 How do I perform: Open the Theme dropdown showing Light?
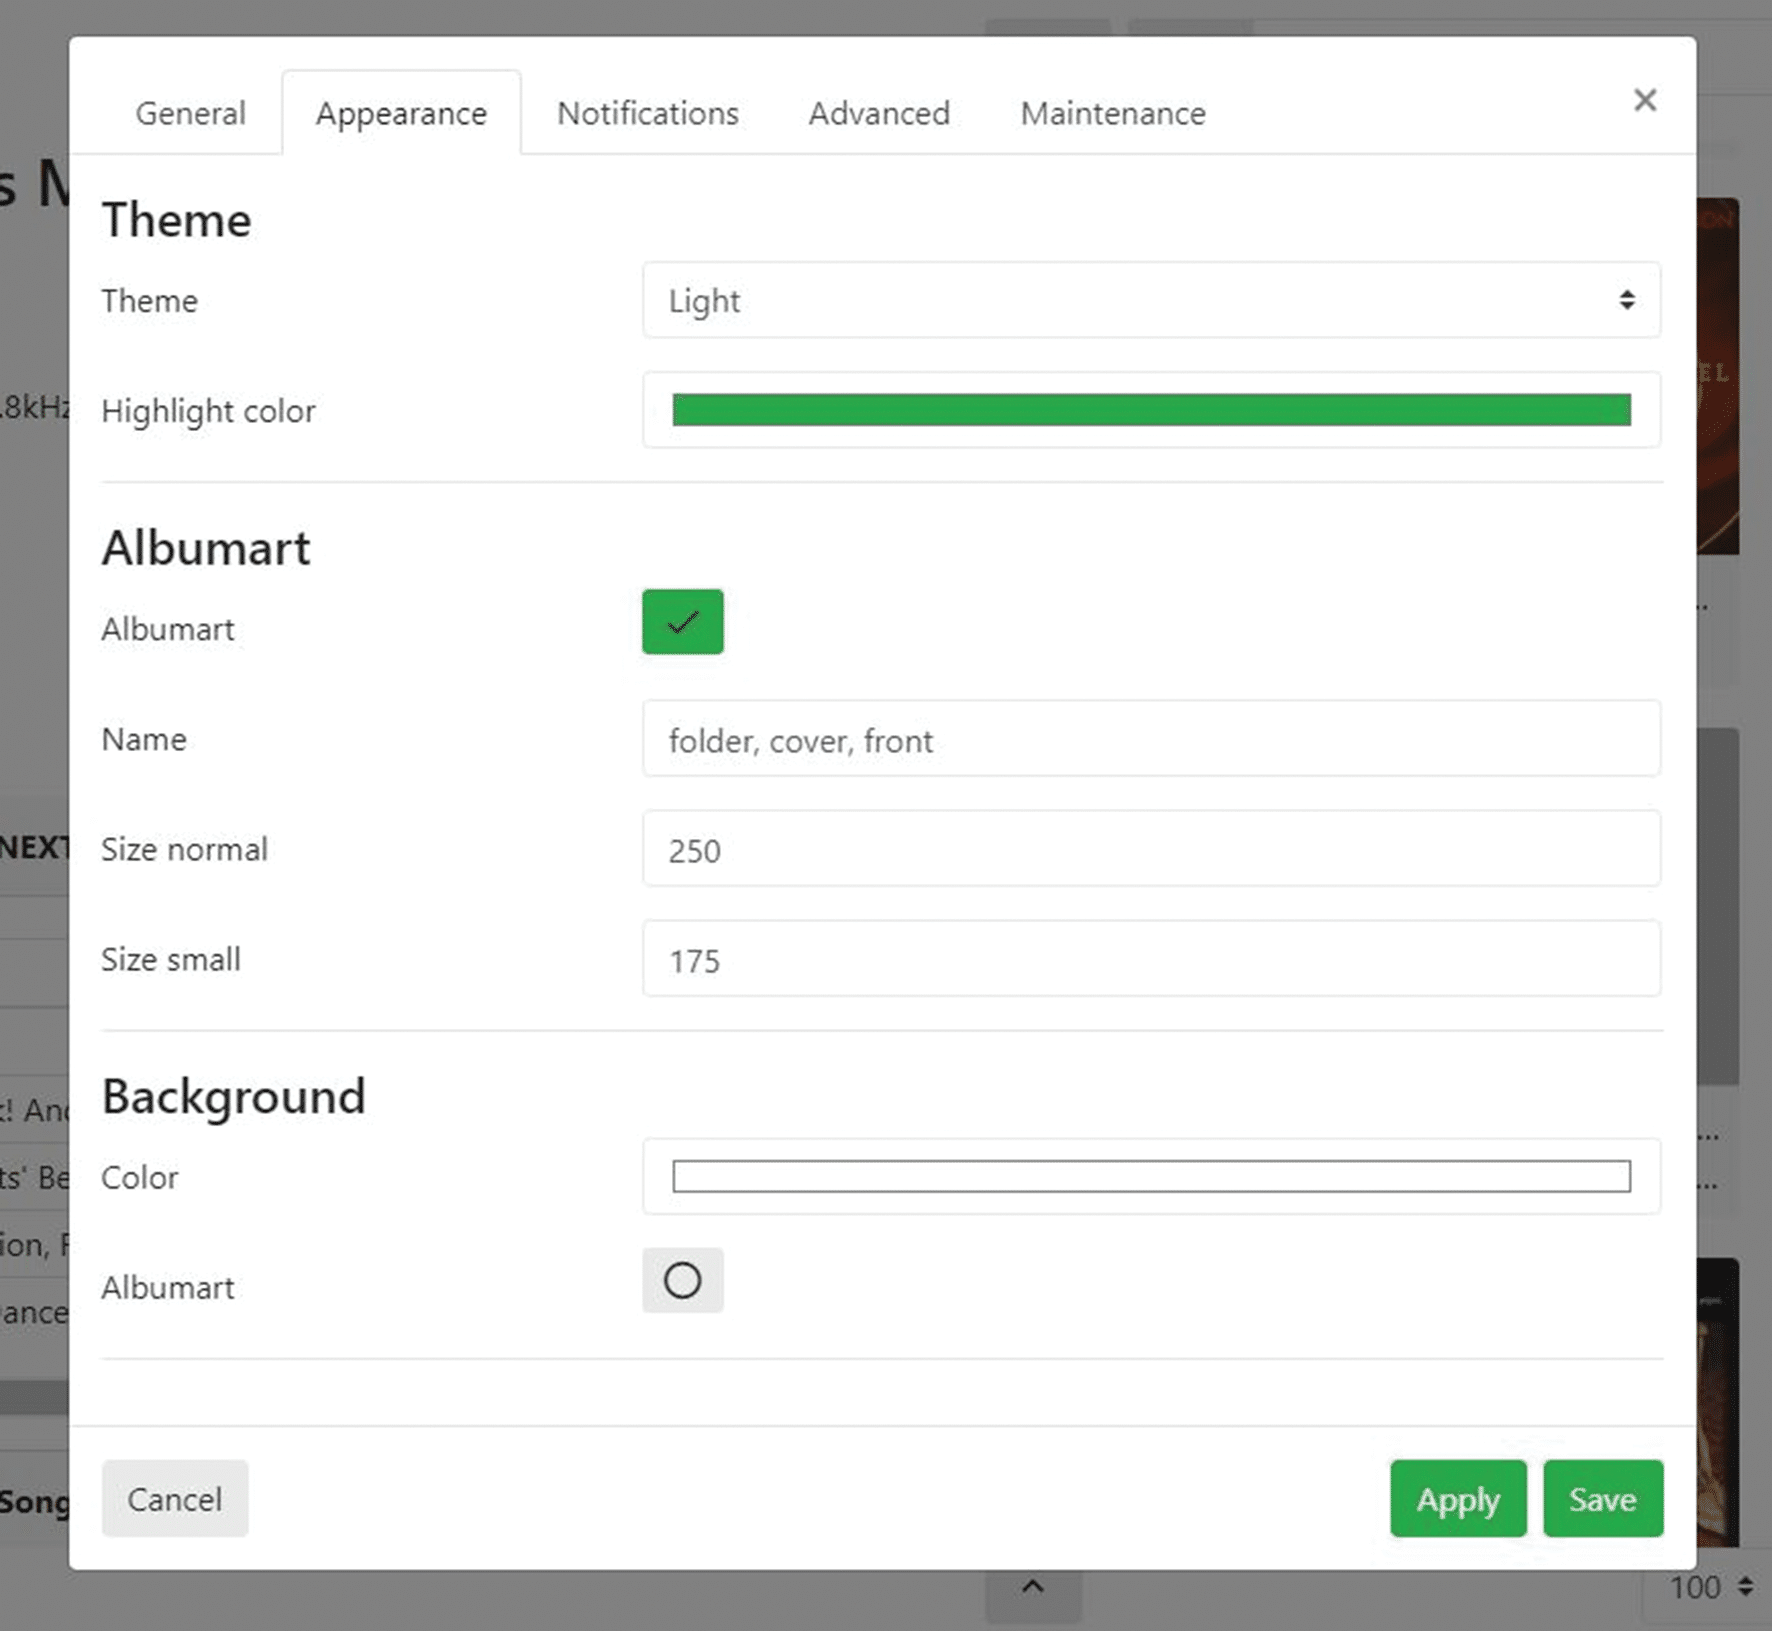coord(1150,300)
